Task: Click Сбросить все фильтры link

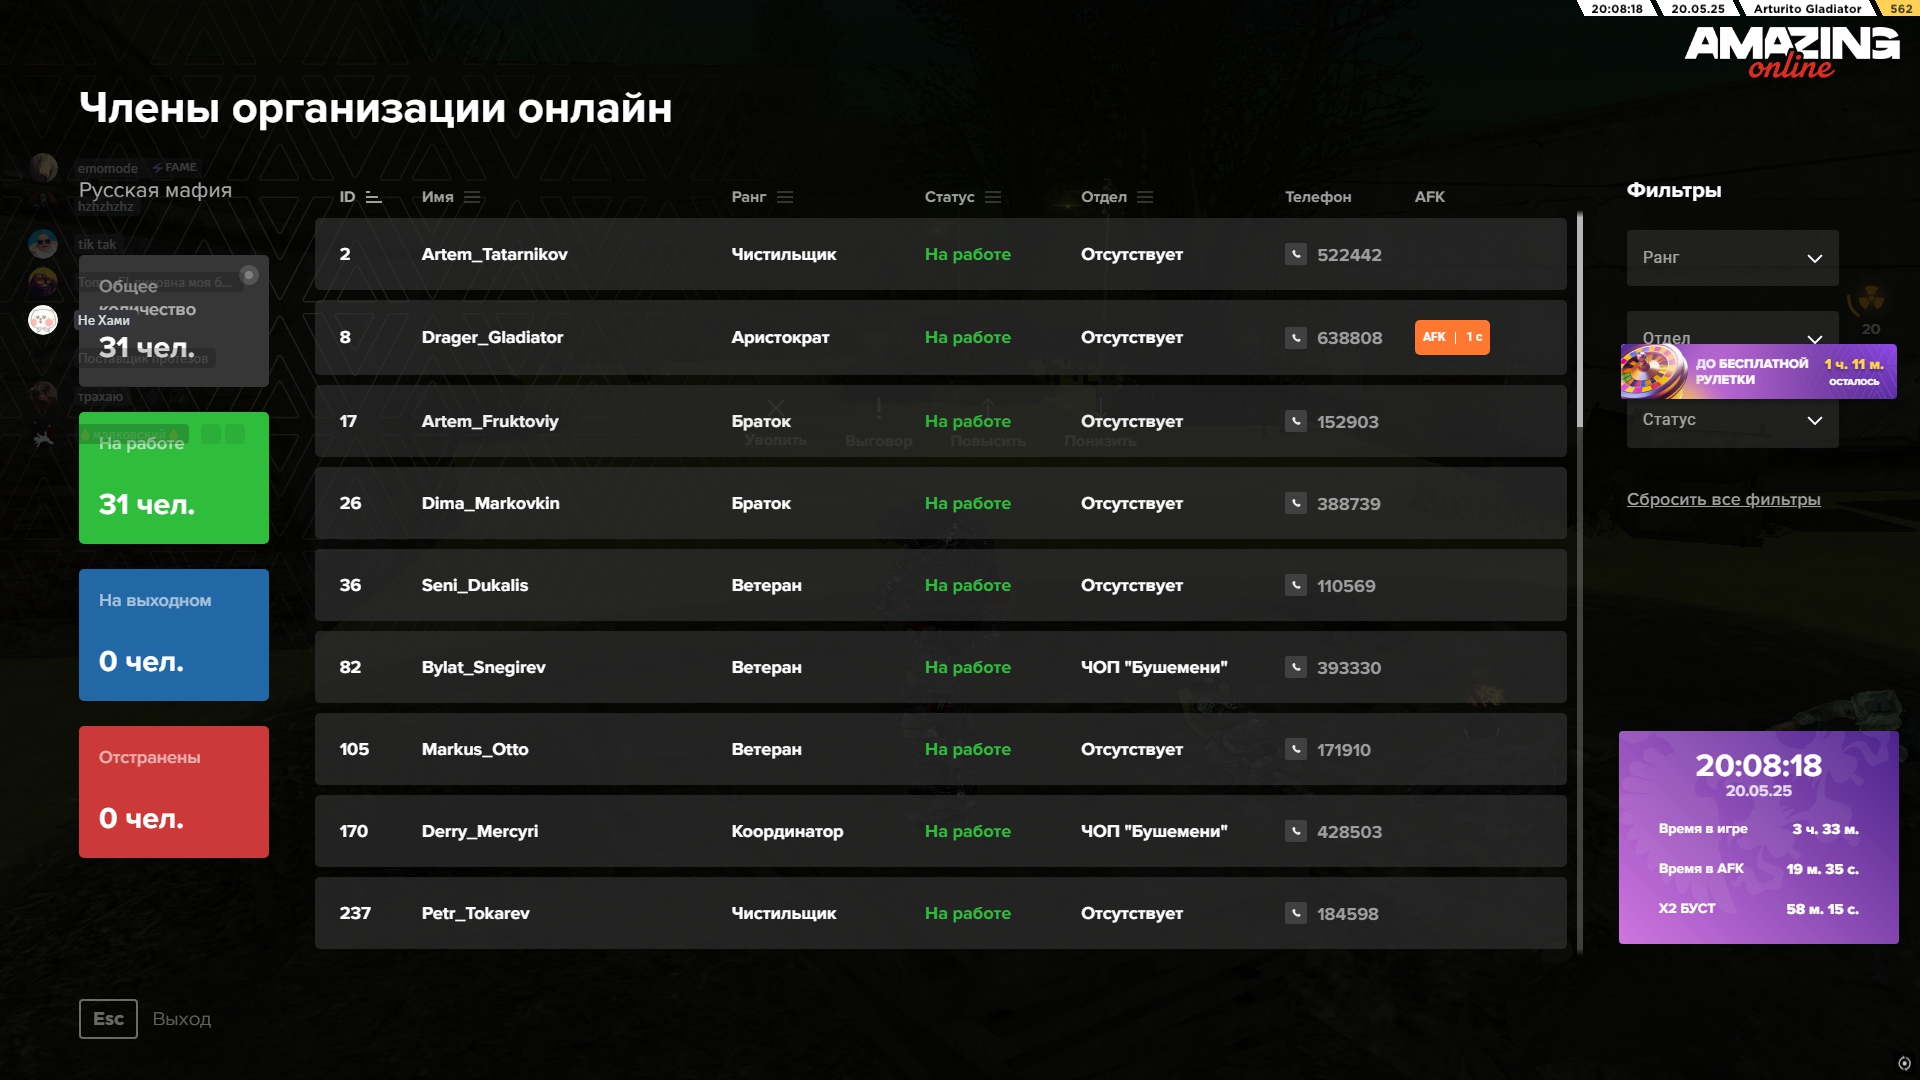Action: (1723, 499)
